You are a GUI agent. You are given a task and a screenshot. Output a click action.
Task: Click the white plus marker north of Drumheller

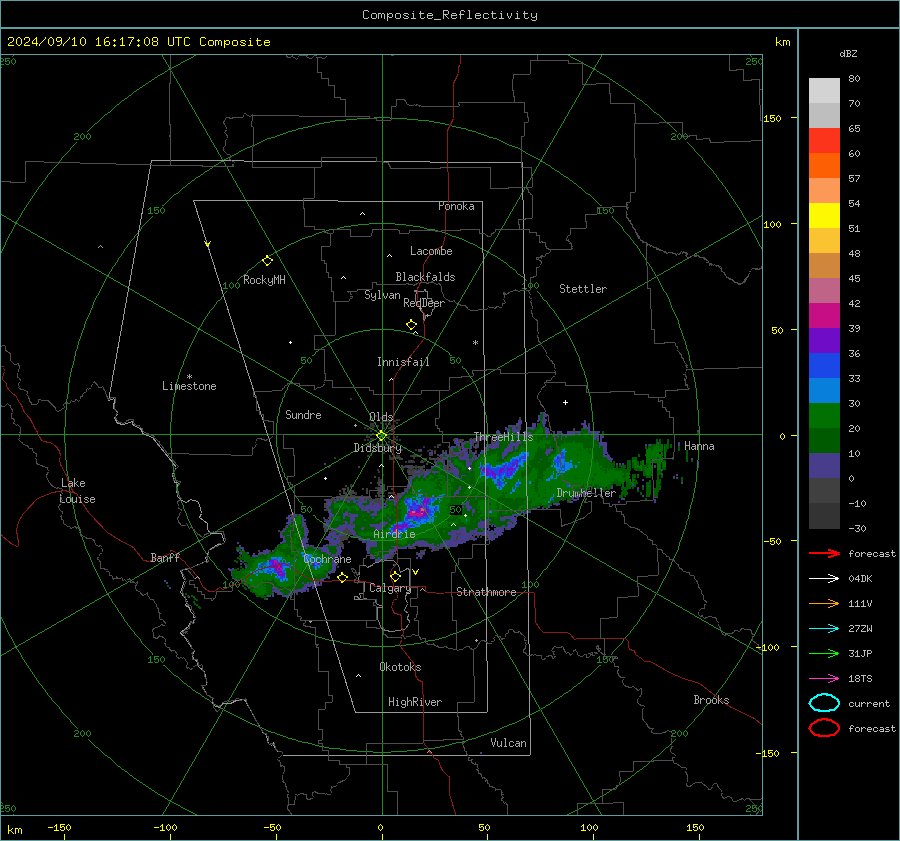565,402
